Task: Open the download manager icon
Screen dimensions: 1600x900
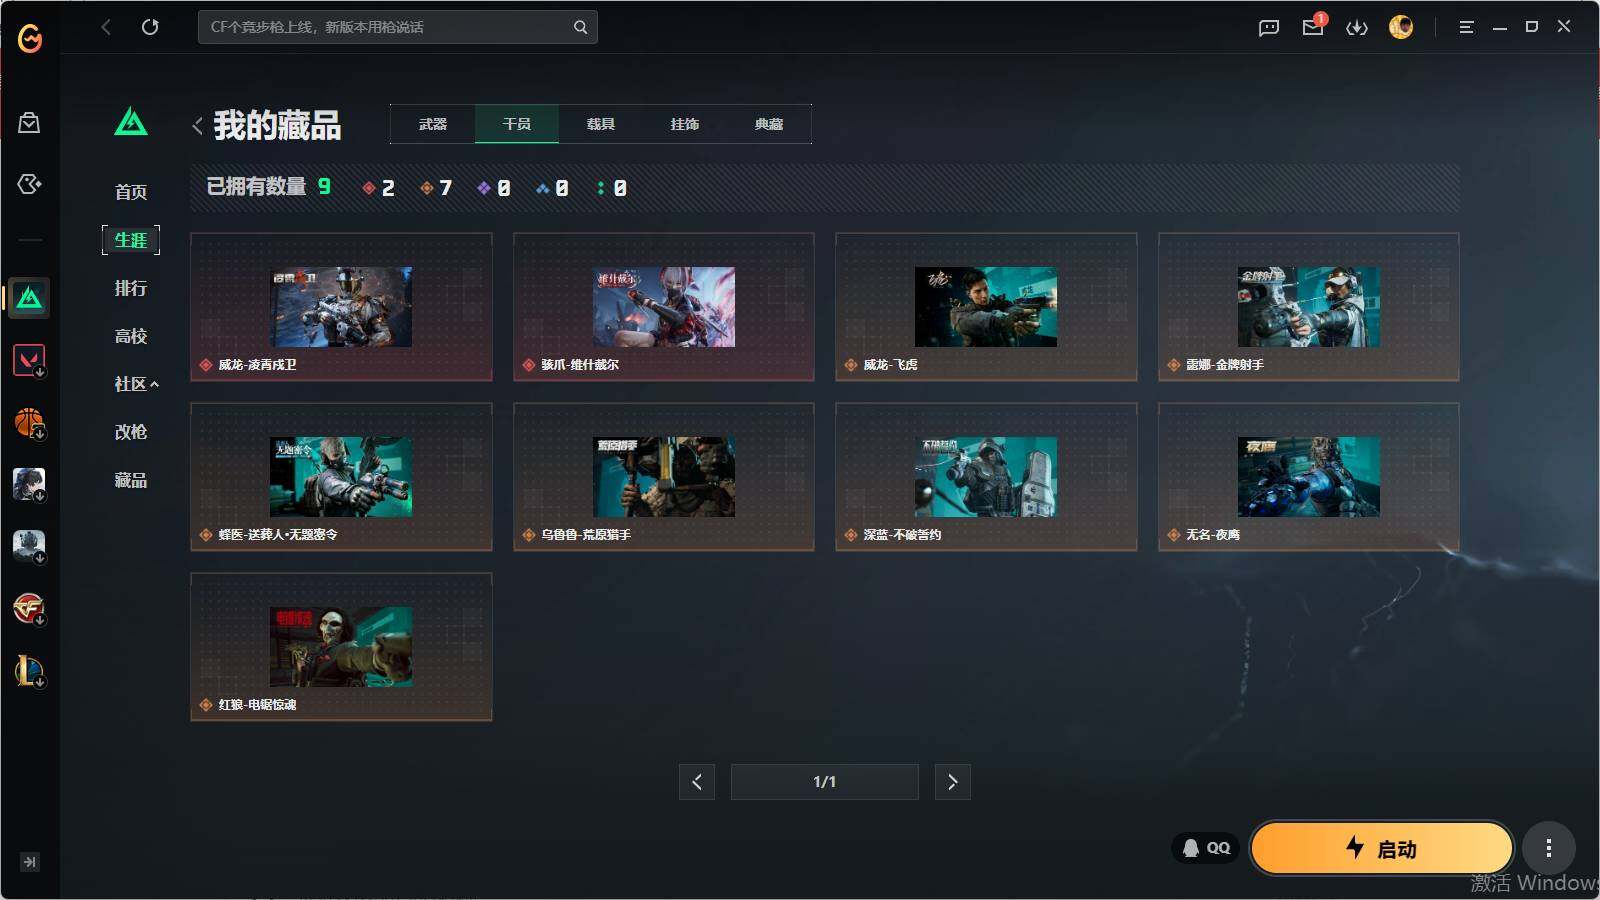Action: [1357, 27]
